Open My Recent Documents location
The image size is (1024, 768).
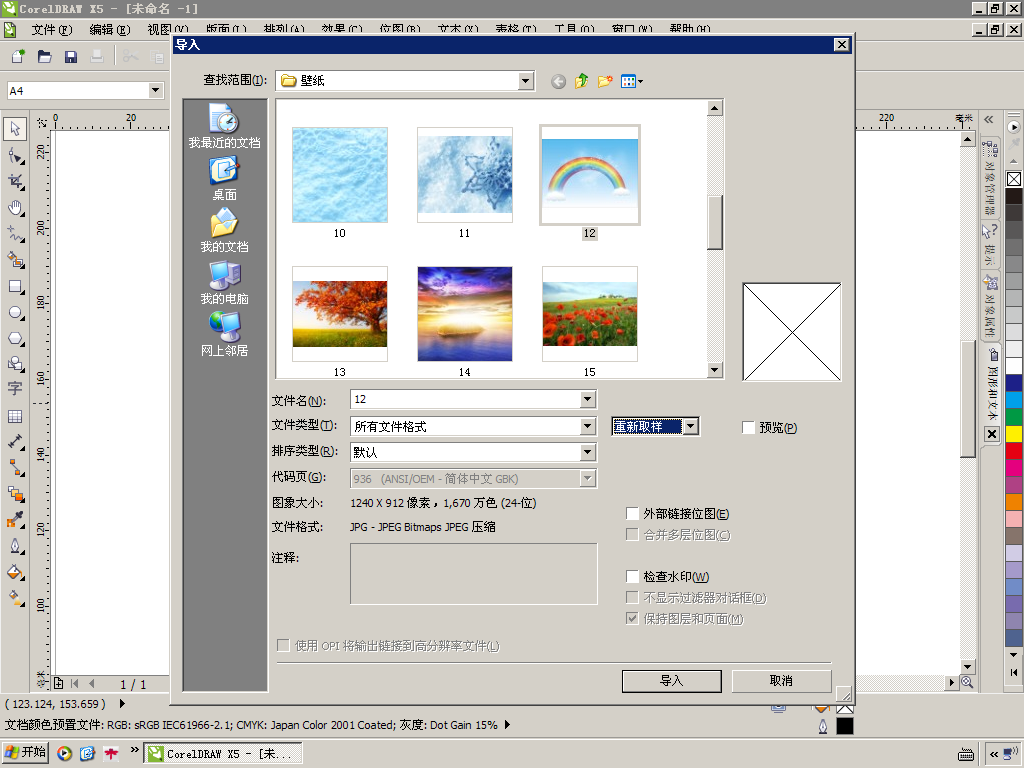pyautogui.click(x=225, y=127)
